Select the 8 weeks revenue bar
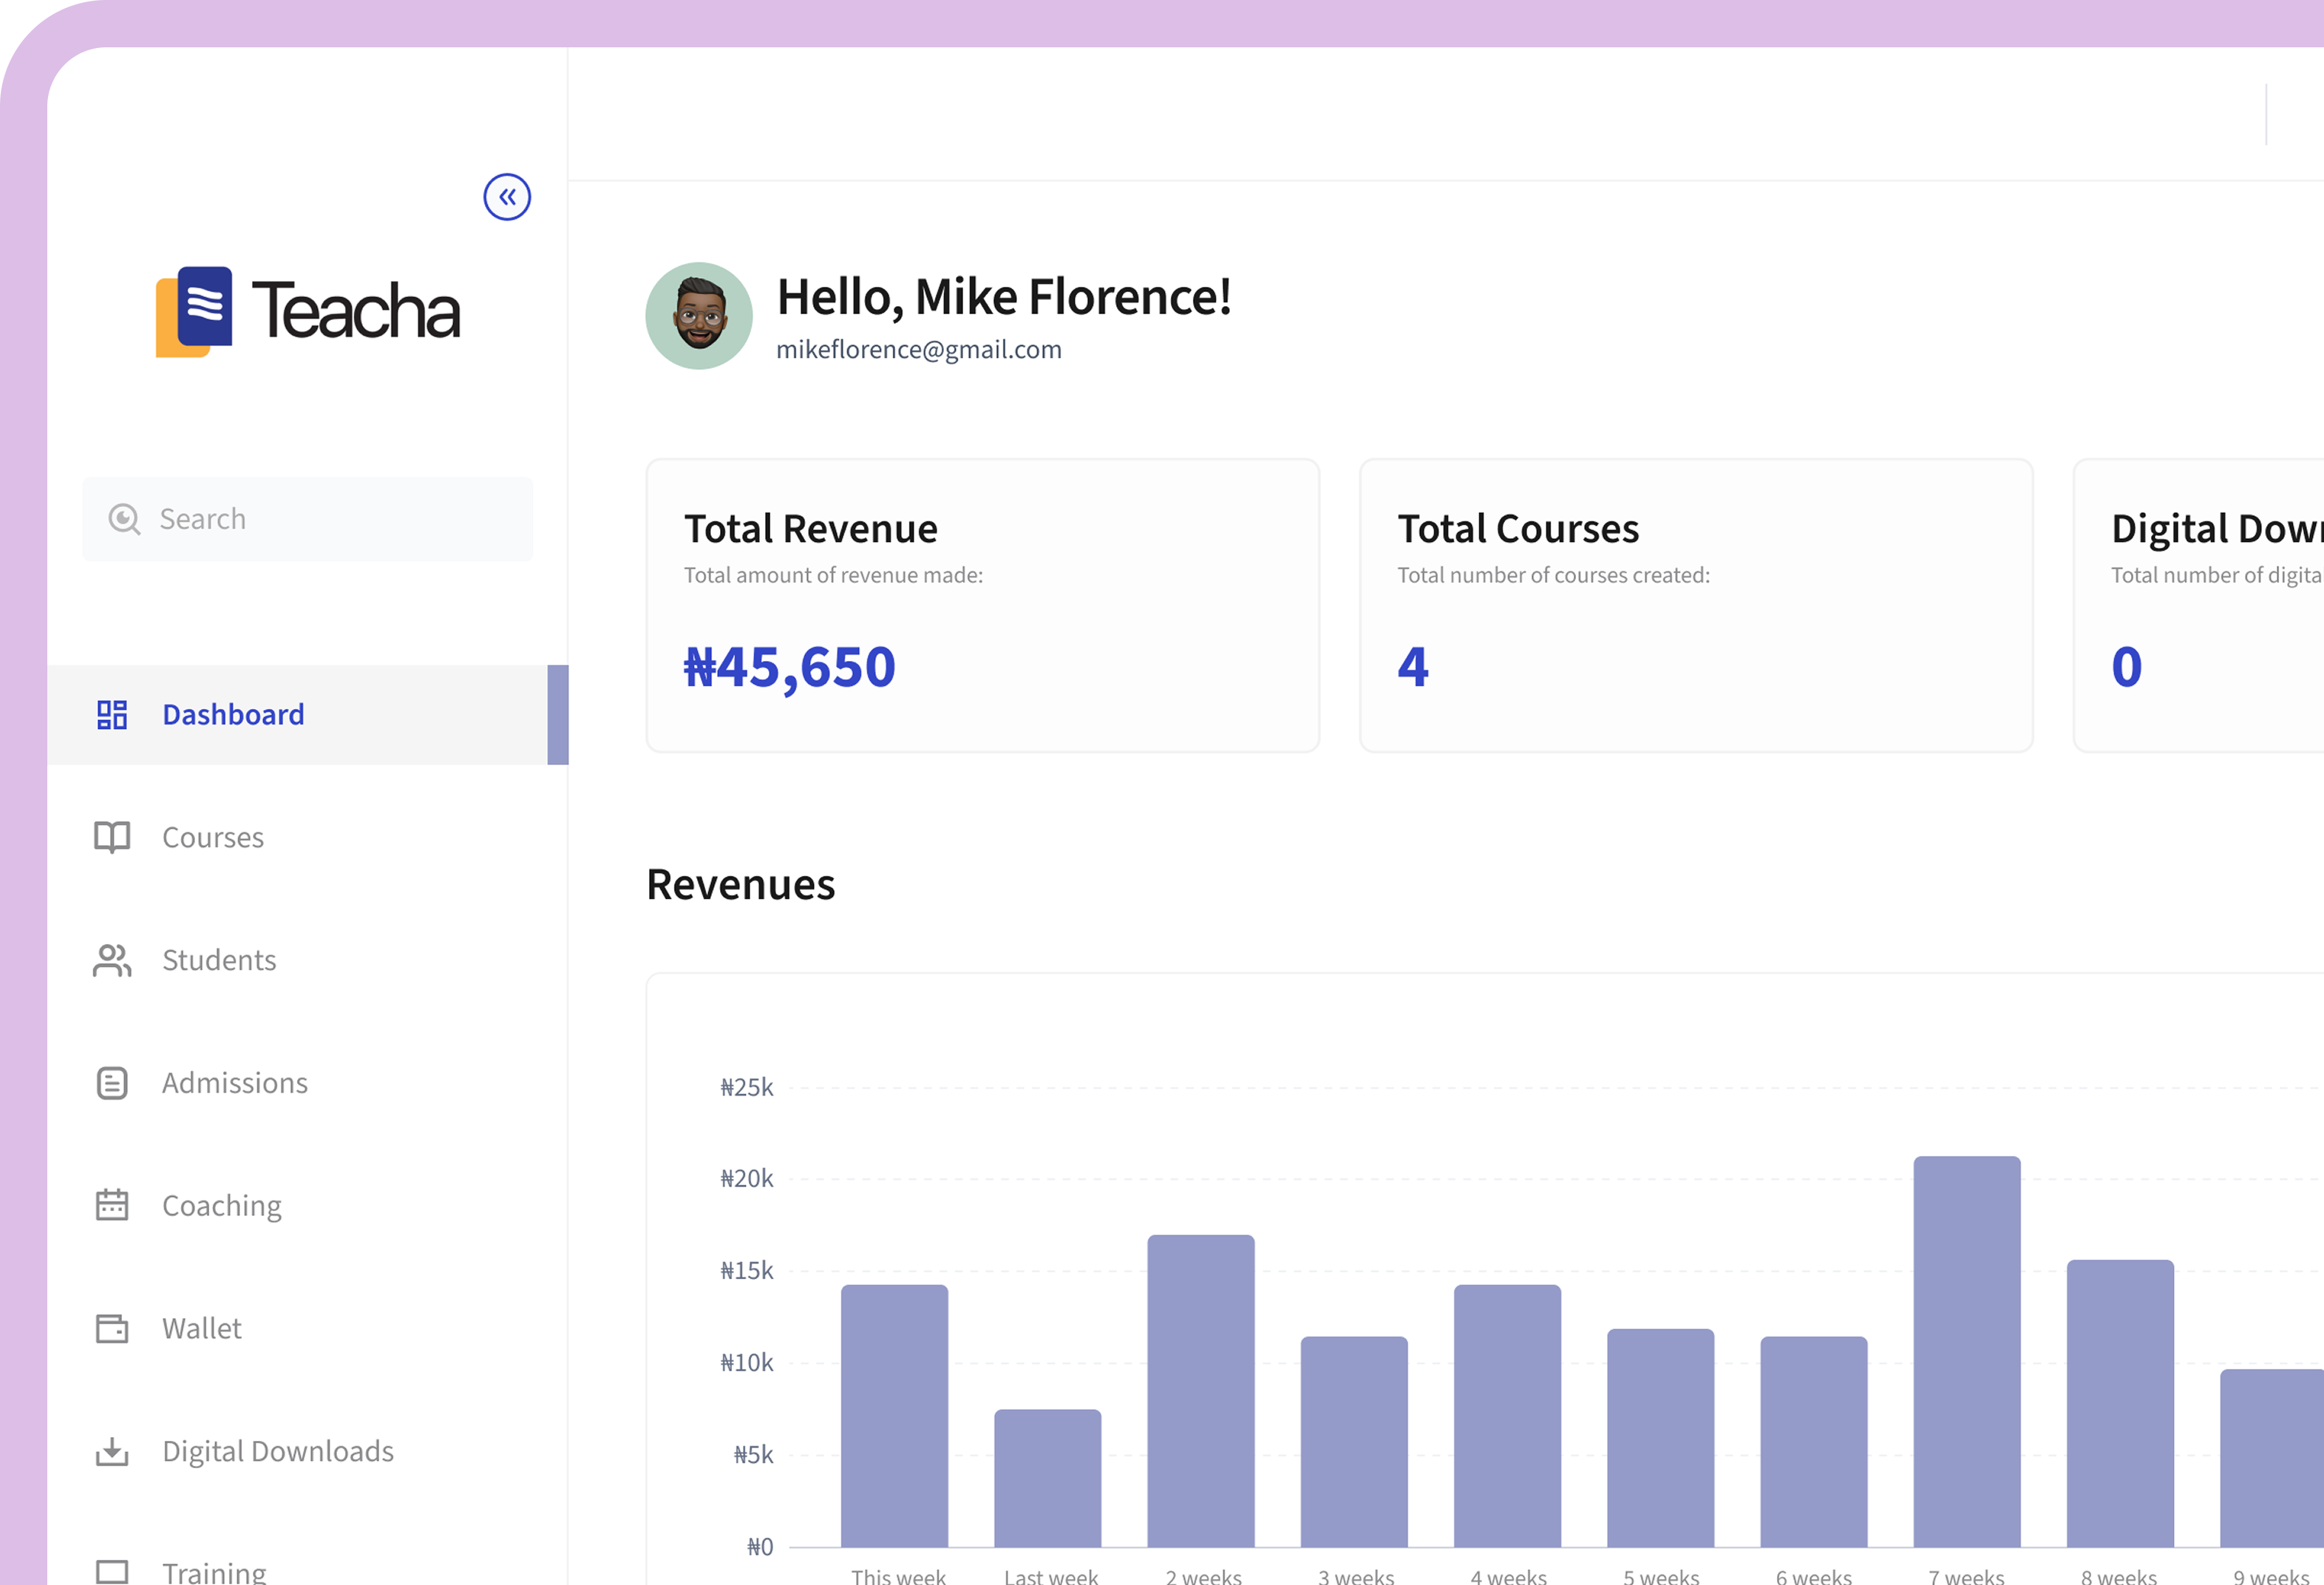Viewport: 2324px width, 1585px height. [x=2120, y=1404]
